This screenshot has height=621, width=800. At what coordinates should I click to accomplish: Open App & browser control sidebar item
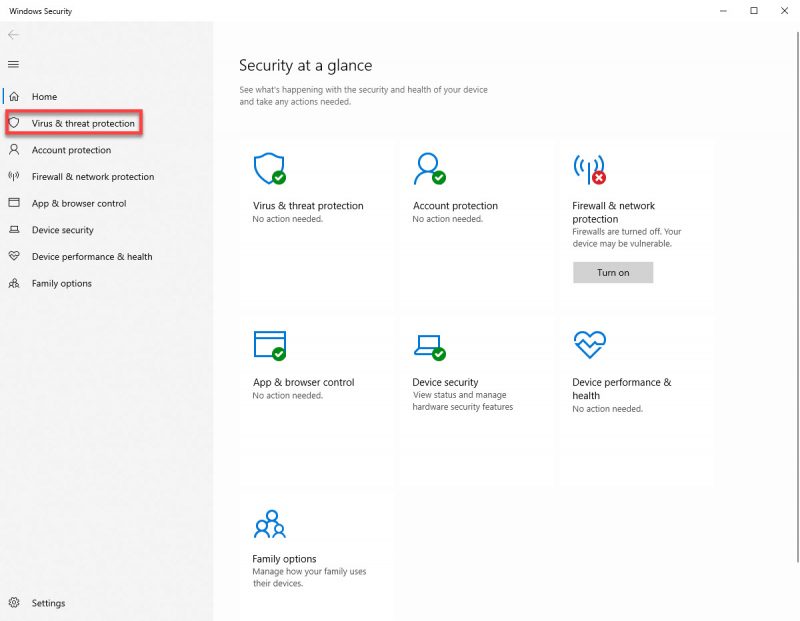coord(79,203)
